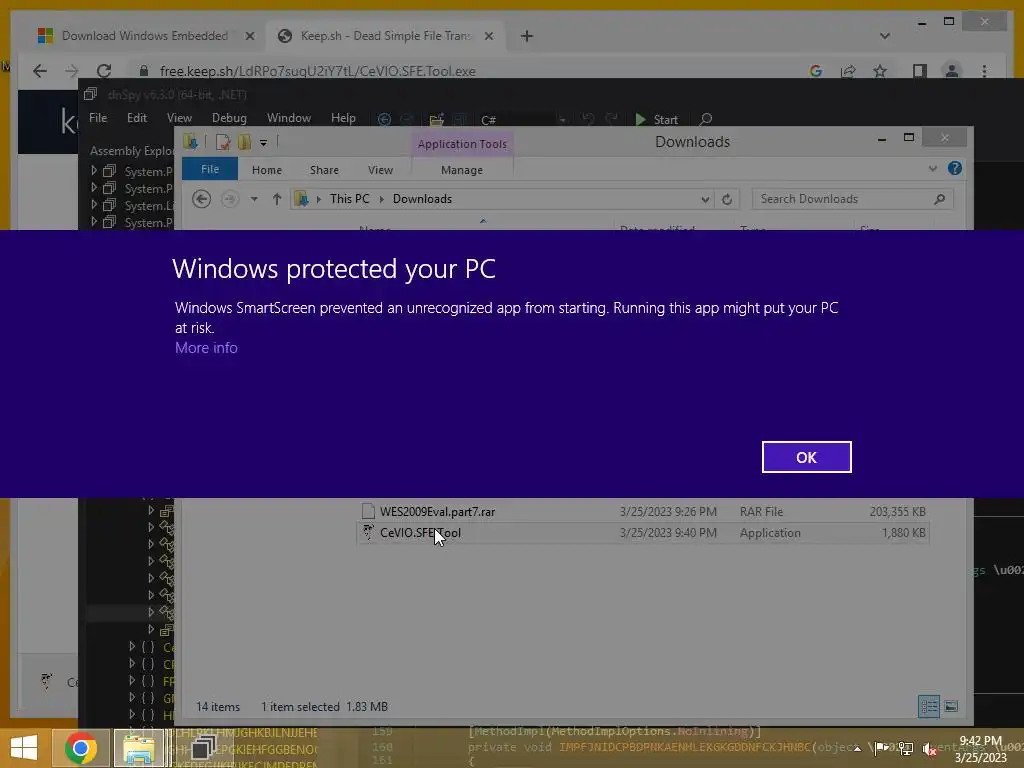Image resolution: width=1024 pixels, height=768 pixels.
Task: Go back in Chrome history
Action: point(40,71)
